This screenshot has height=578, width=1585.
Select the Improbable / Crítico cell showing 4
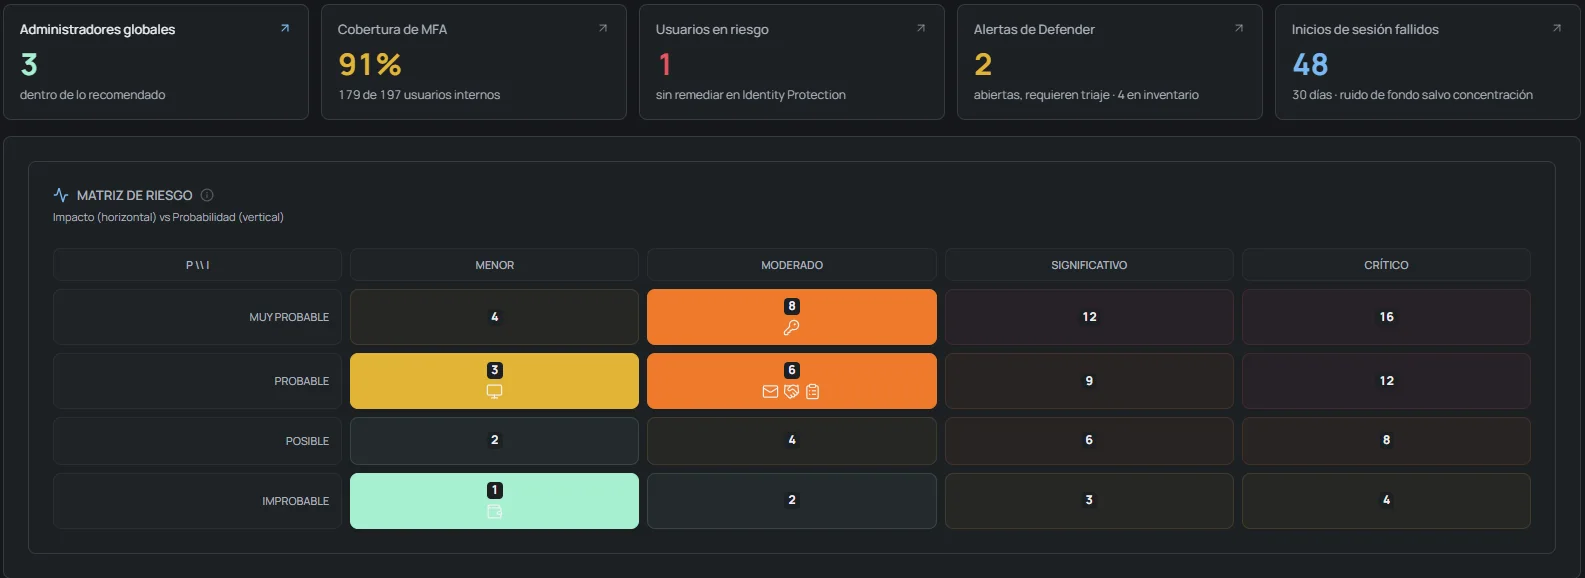click(x=1386, y=501)
